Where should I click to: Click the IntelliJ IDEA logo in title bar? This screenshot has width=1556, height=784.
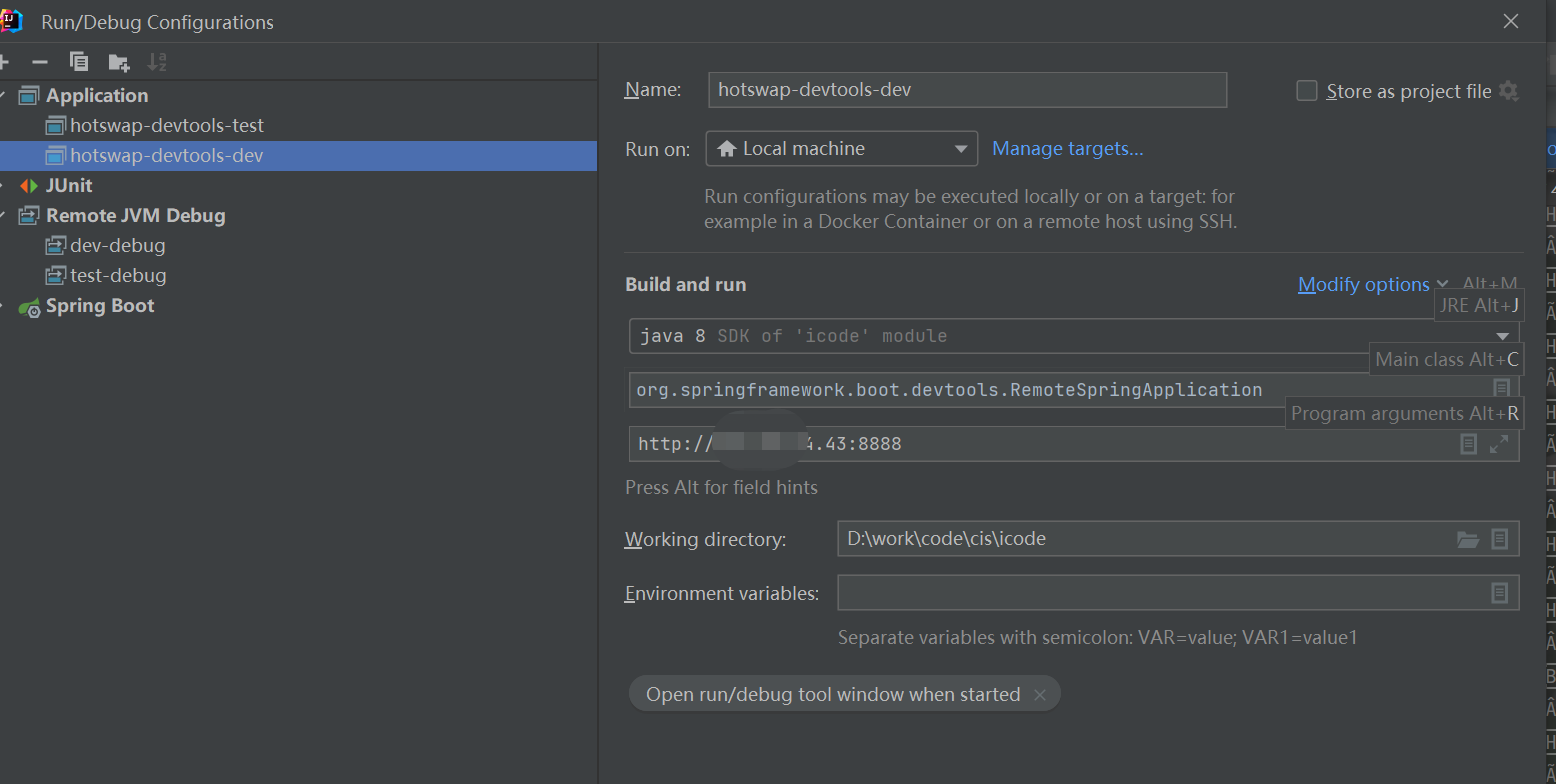coord(11,21)
